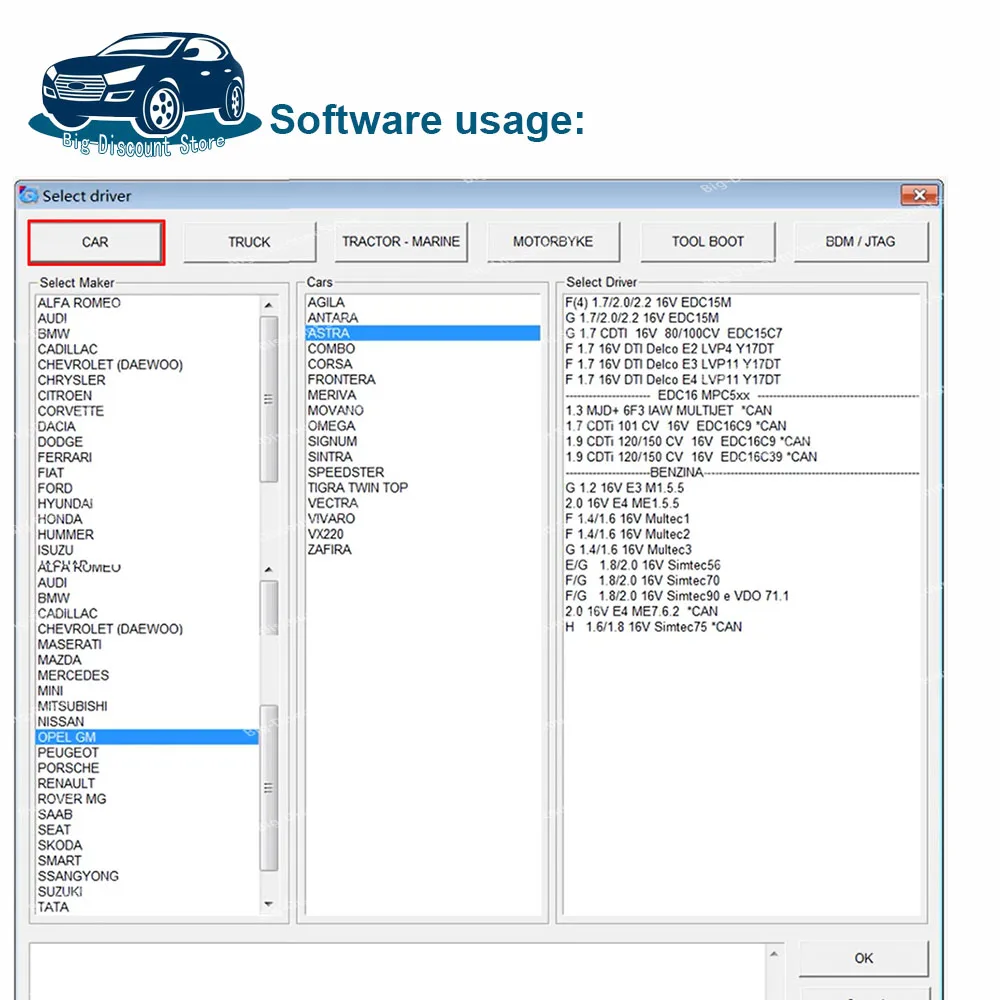Click the maker list scroll-up arrow
The width and height of the screenshot is (1000, 1000).
tap(268, 305)
